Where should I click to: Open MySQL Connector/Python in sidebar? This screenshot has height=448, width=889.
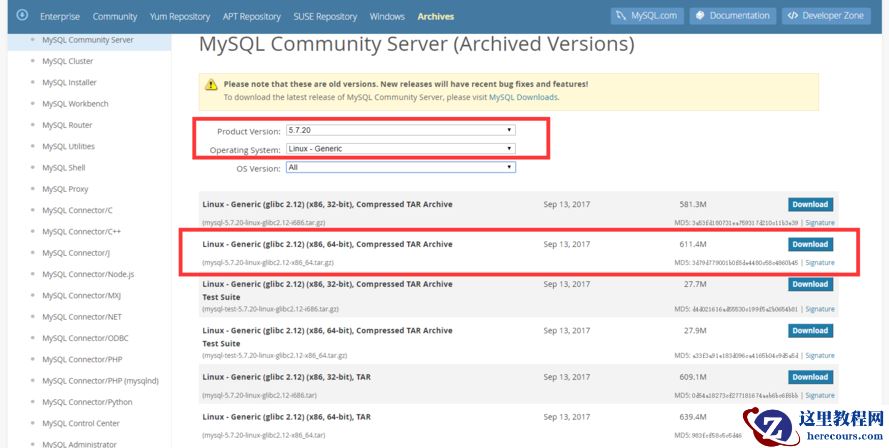[x=87, y=402]
